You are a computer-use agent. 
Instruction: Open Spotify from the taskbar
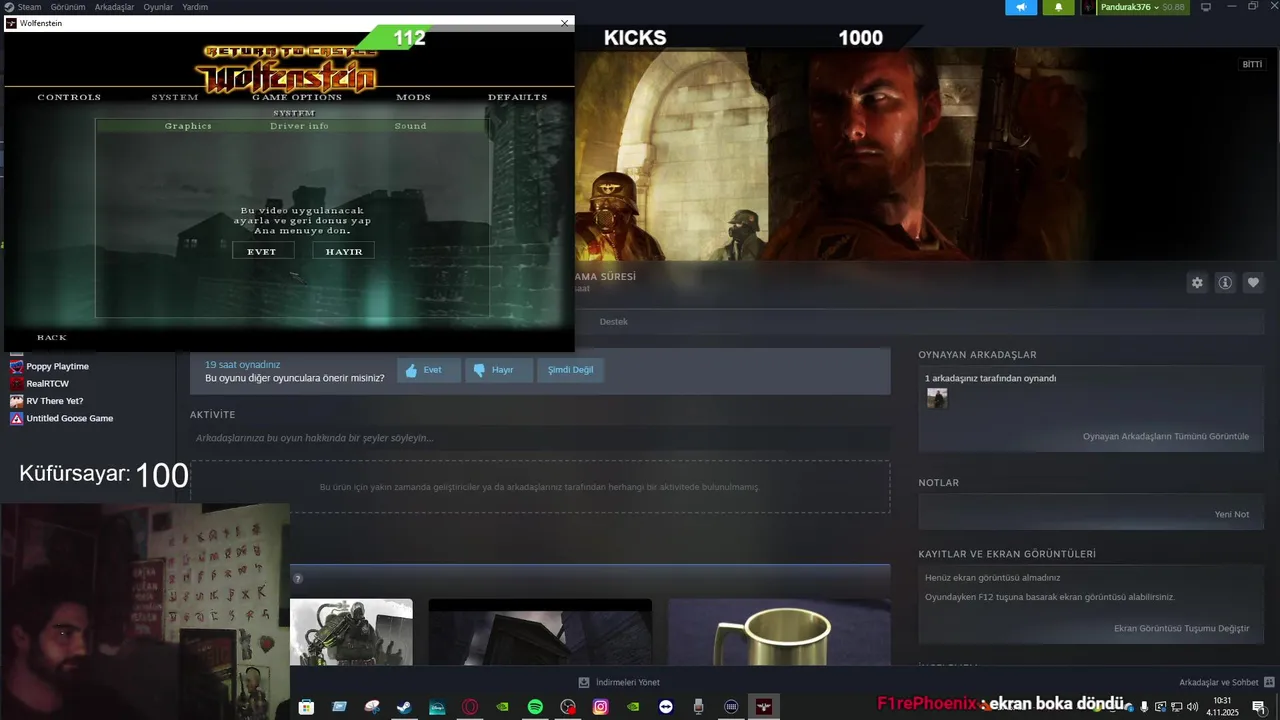[535, 707]
